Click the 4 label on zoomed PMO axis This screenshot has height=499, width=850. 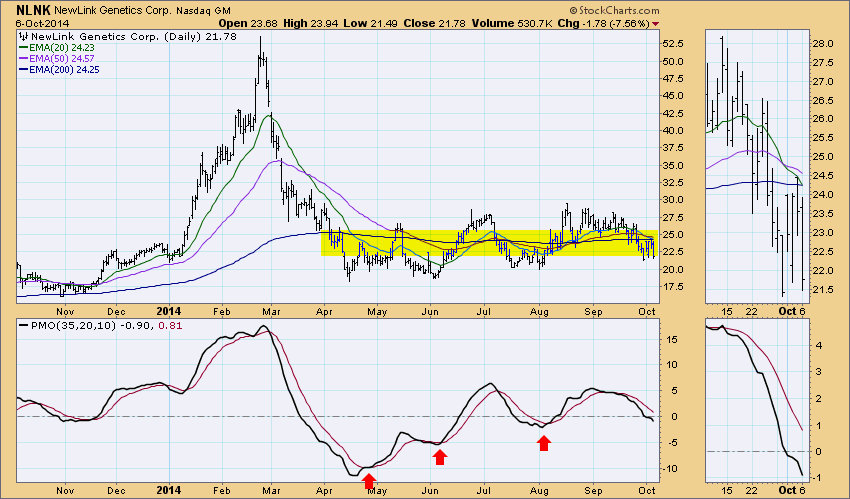pos(819,345)
